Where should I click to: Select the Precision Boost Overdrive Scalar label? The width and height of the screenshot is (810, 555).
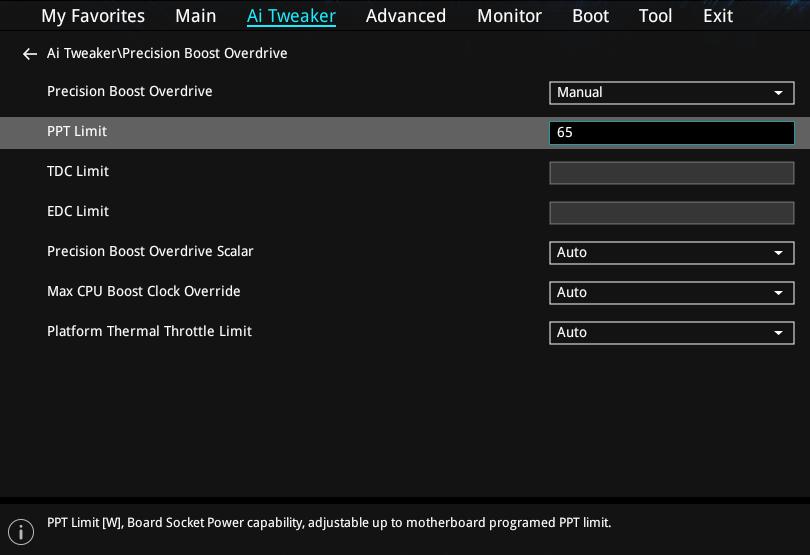tap(150, 251)
